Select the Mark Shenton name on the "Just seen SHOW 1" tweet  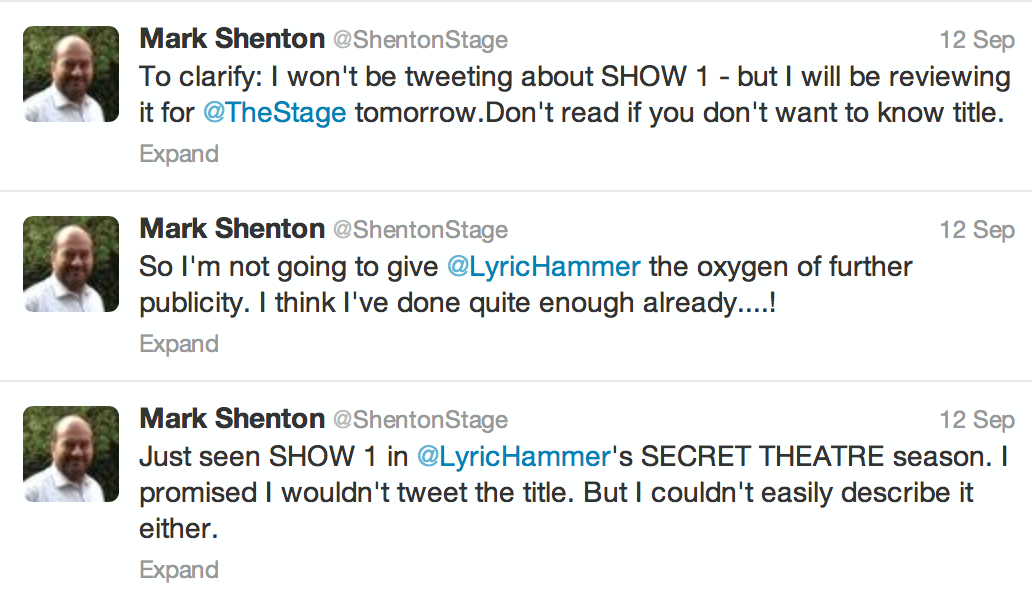point(232,419)
